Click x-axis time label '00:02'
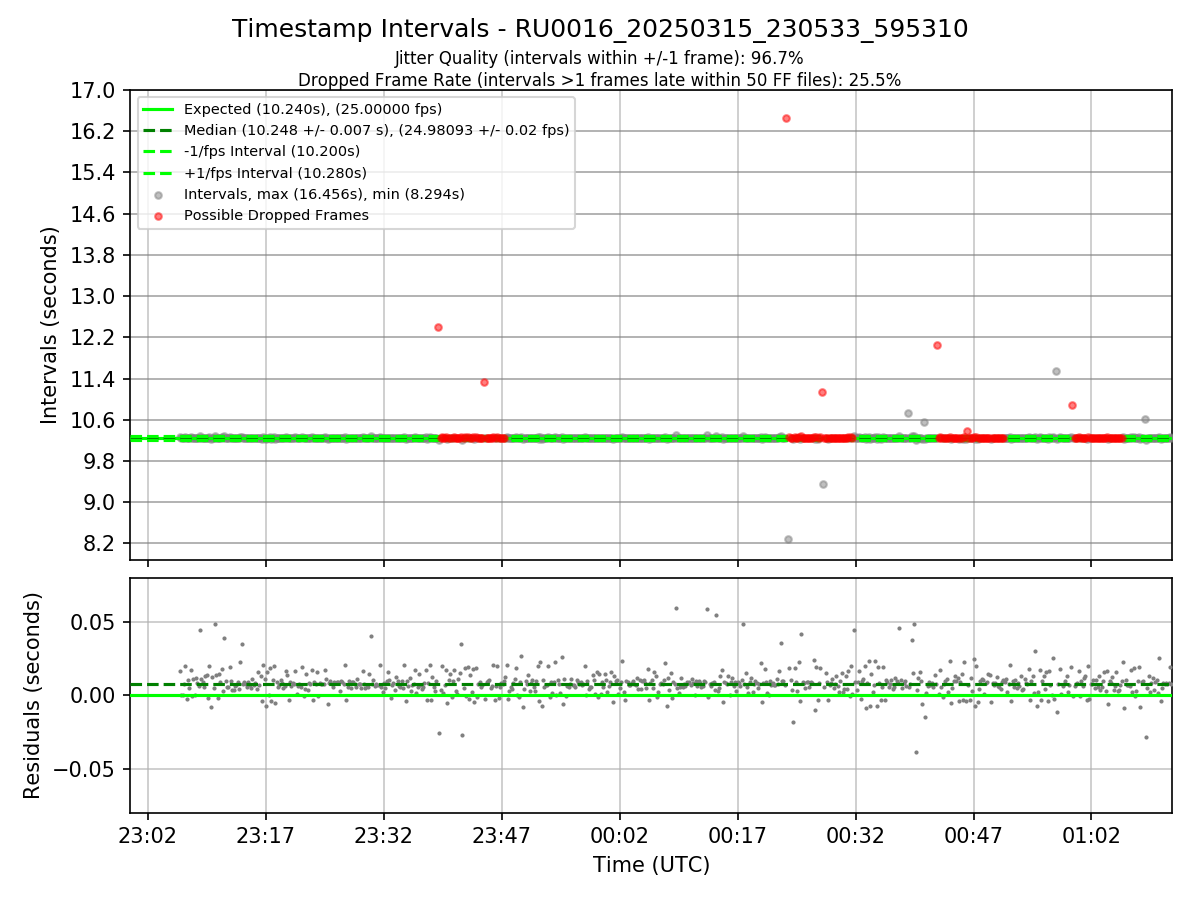 tap(620, 834)
